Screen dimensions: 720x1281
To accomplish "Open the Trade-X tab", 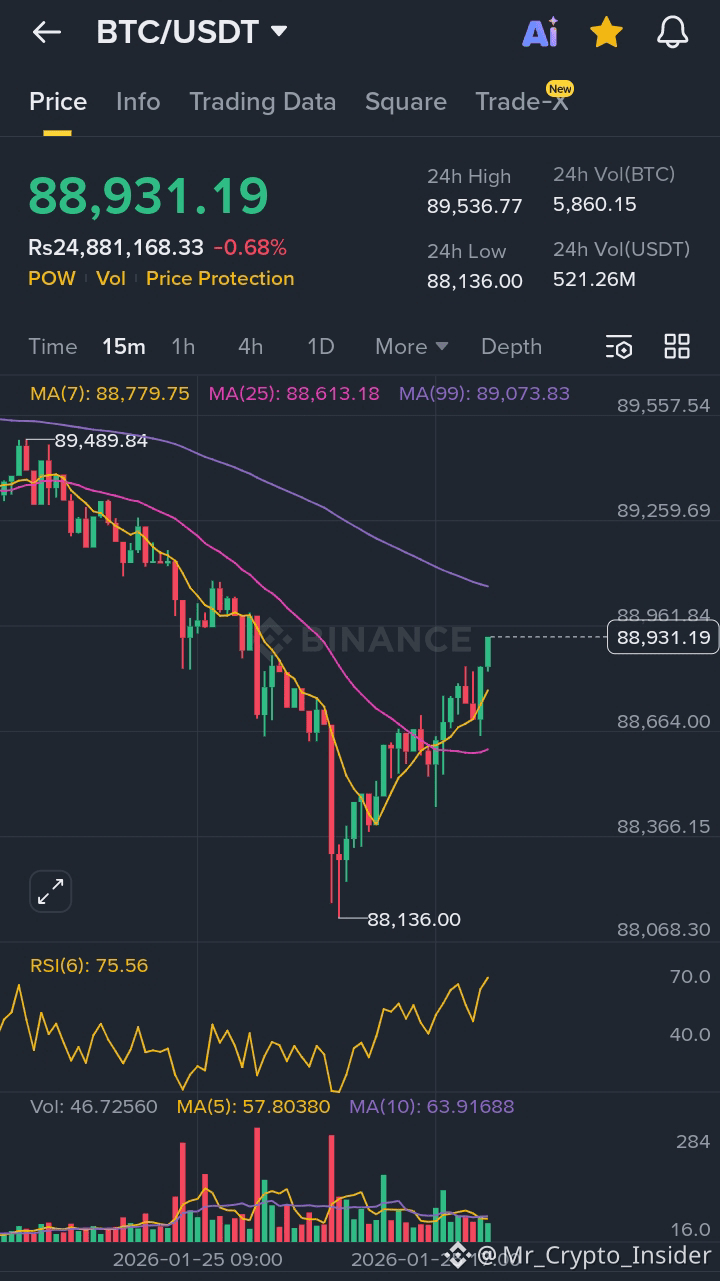I will click(523, 101).
